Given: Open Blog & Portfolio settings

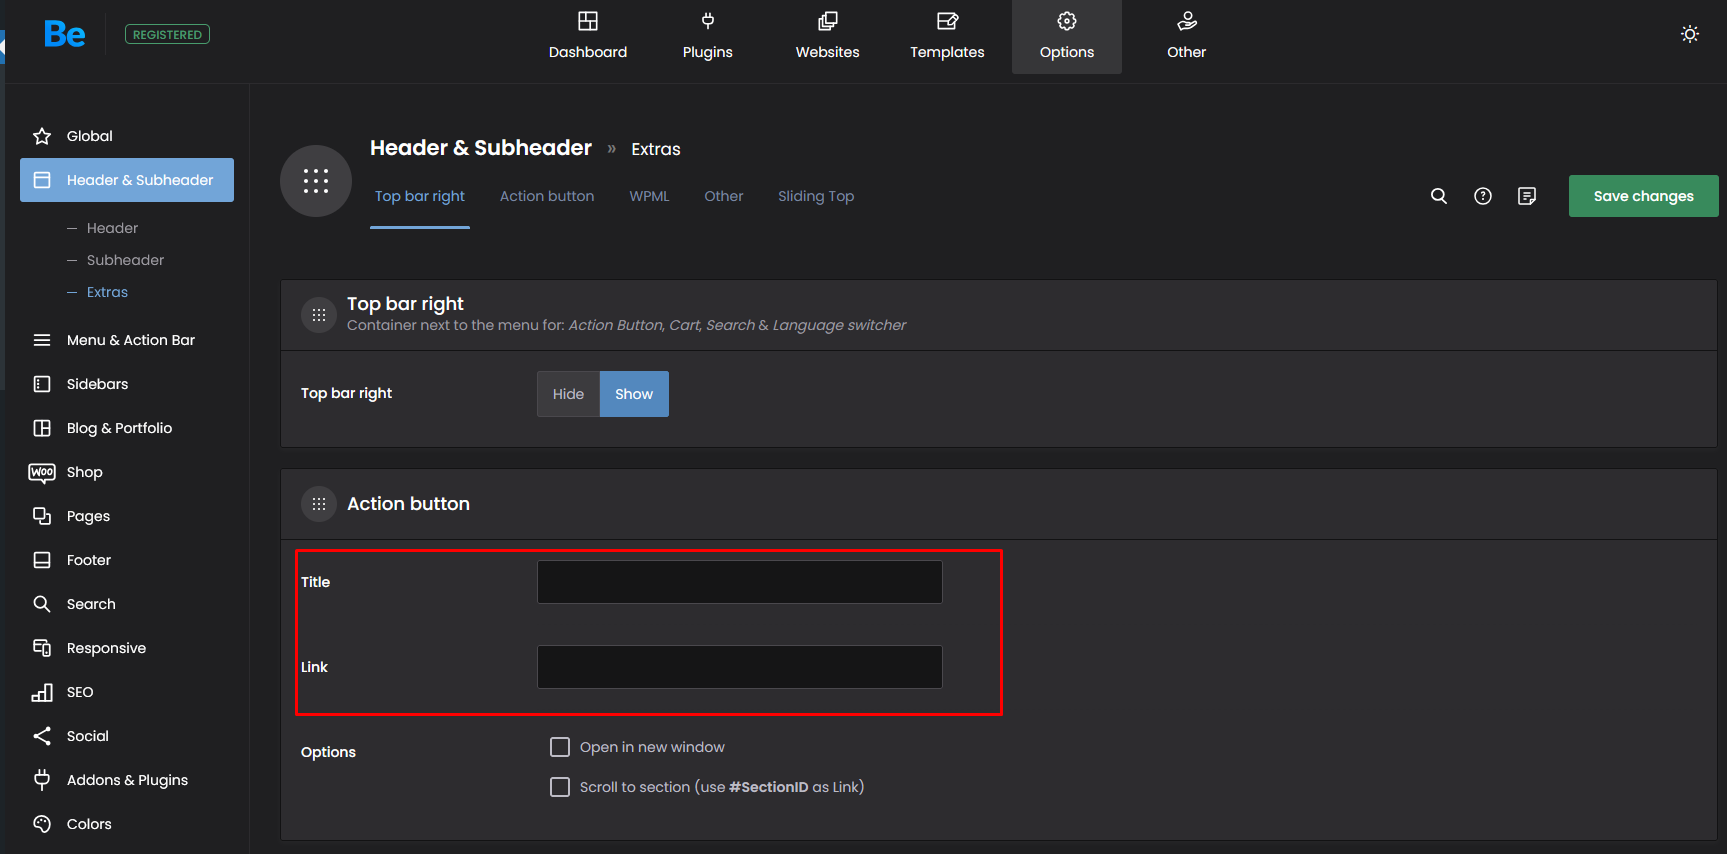Looking at the screenshot, I should tap(127, 428).
